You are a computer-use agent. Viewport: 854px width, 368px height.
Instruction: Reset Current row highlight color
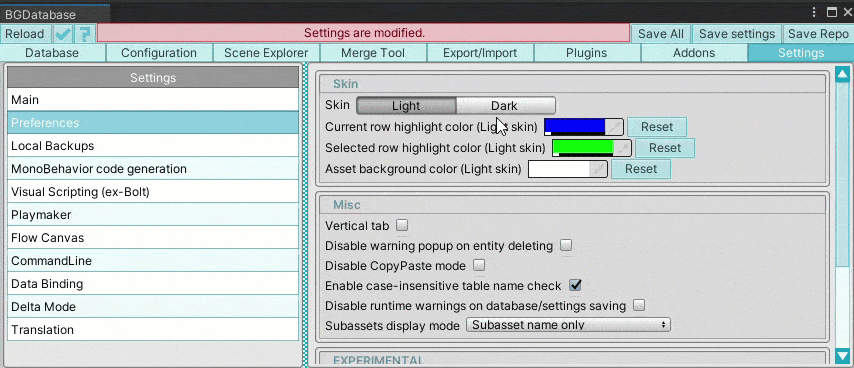coord(657,127)
